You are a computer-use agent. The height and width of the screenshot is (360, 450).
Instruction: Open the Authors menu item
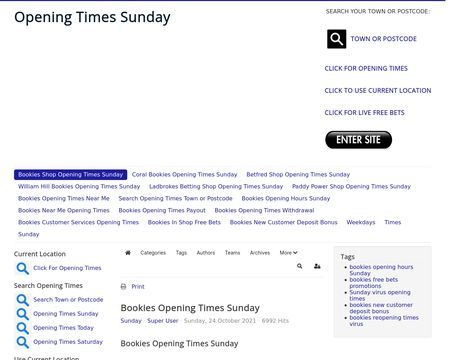coord(206,253)
